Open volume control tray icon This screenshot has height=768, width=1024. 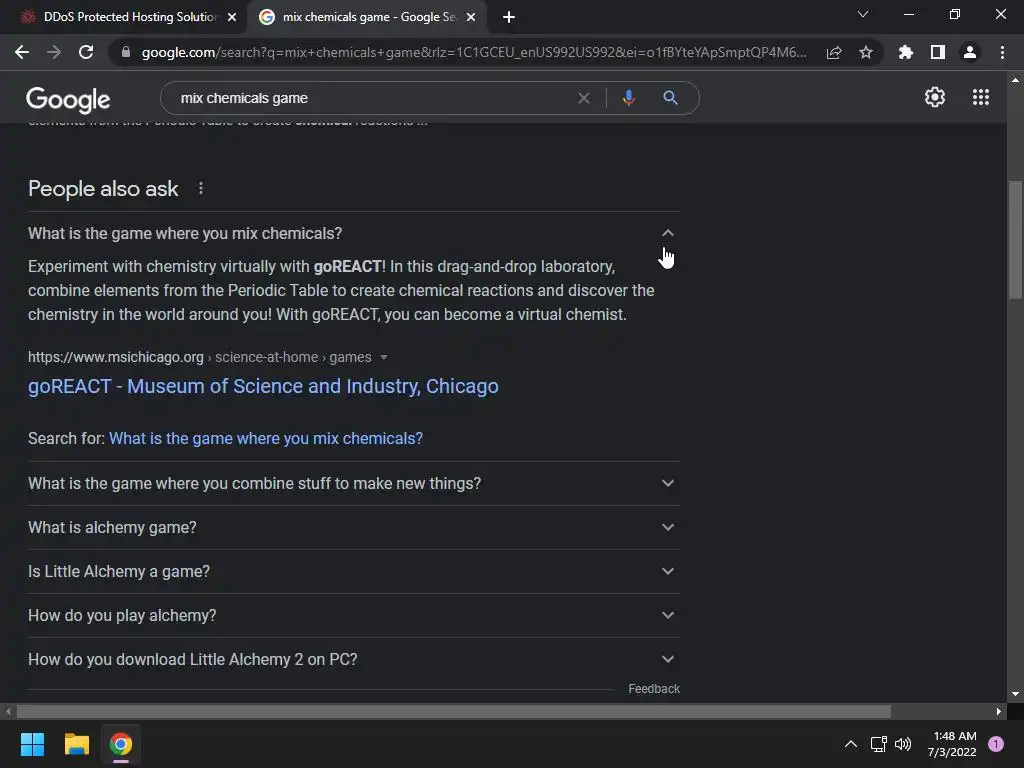point(903,744)
